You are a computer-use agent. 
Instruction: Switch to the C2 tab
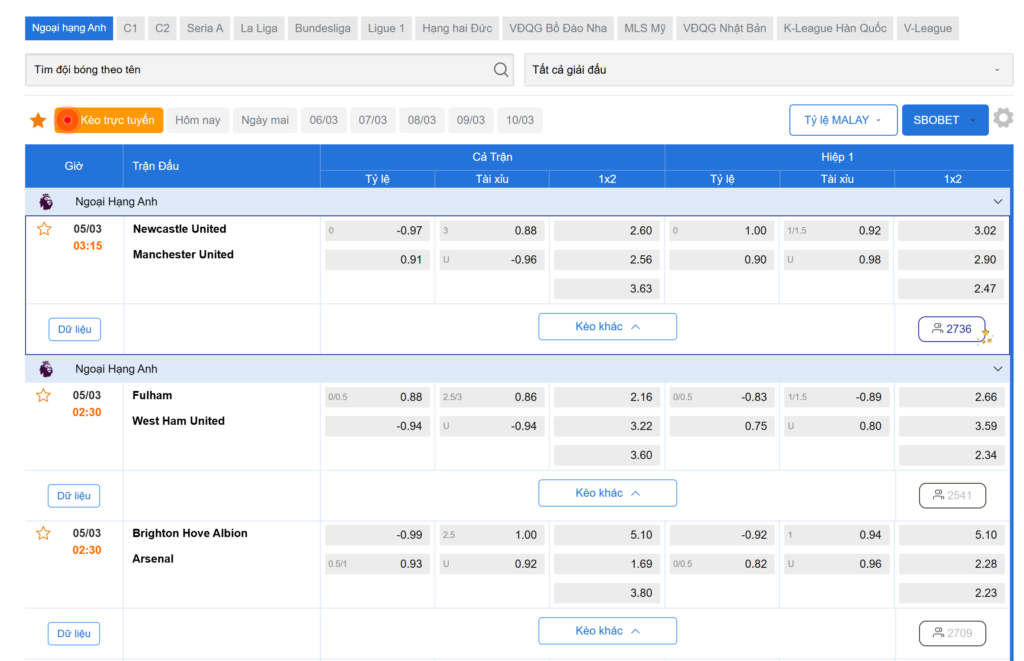162,28
